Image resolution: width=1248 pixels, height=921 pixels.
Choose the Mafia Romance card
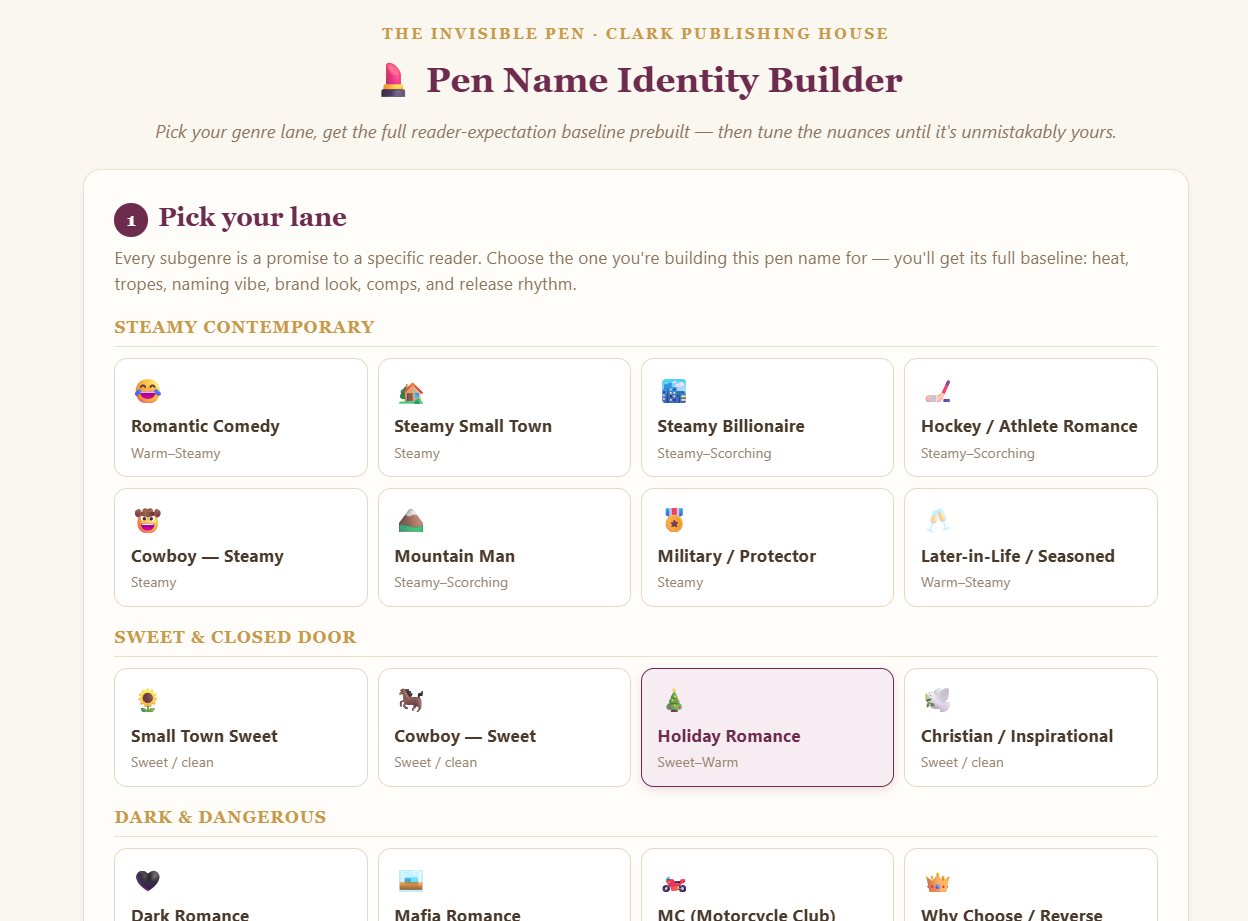tap(504, 885)
